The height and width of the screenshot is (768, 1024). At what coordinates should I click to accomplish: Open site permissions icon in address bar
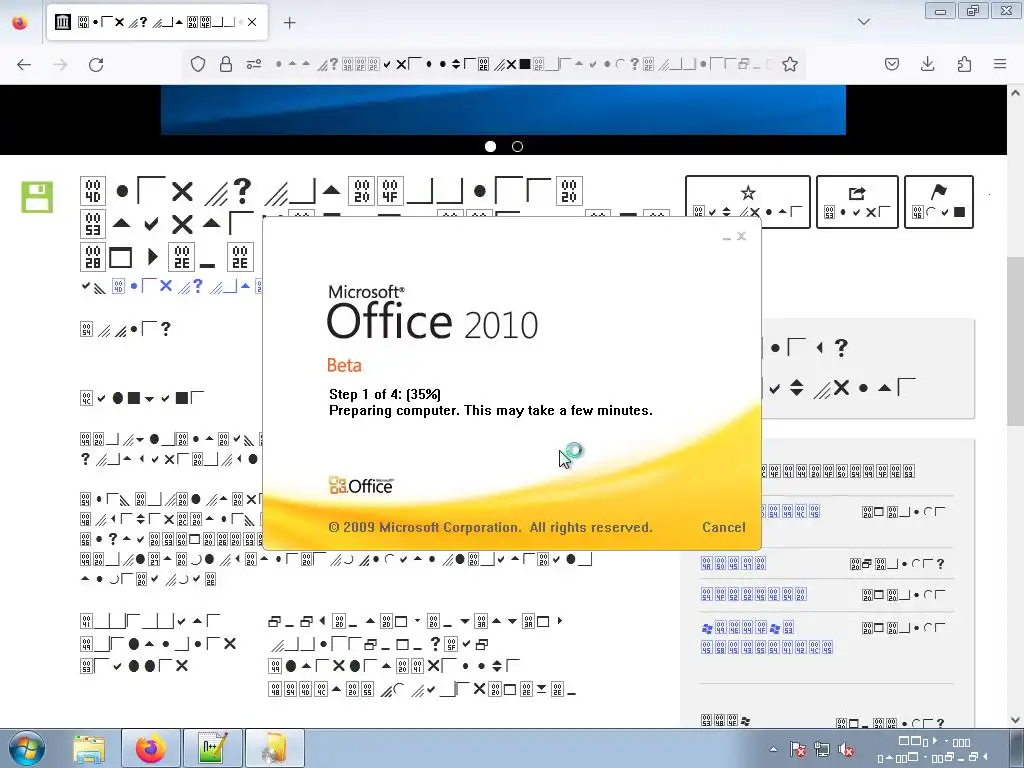pos(254,64)
